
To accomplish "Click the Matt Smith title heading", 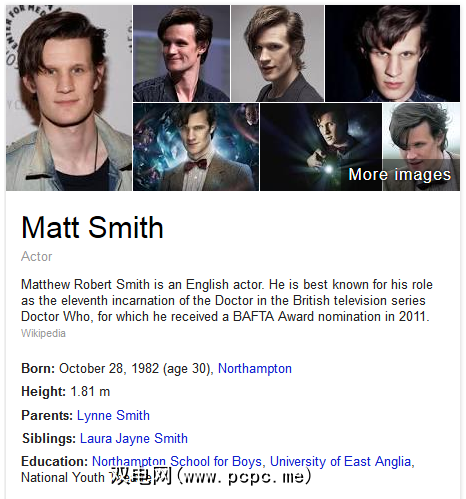I will pos(92,227).
